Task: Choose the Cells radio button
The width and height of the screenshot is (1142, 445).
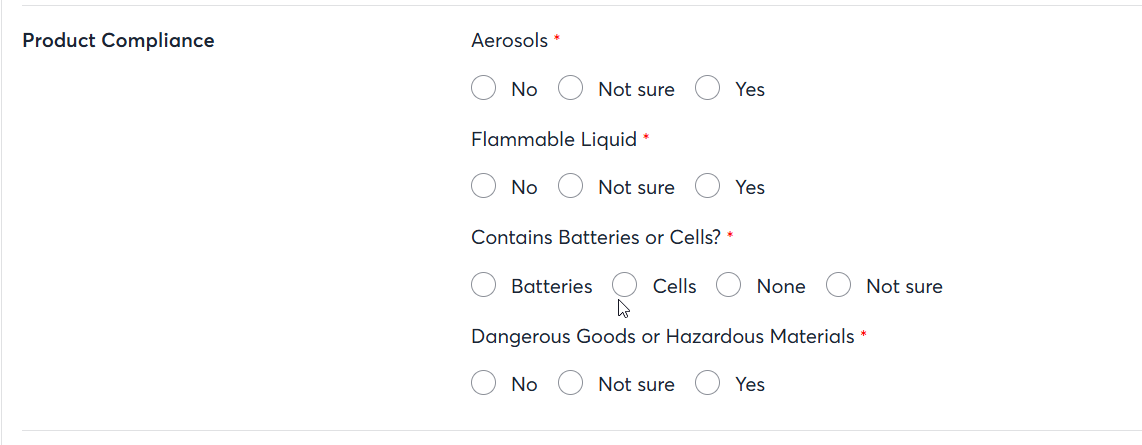Action: 625,286
